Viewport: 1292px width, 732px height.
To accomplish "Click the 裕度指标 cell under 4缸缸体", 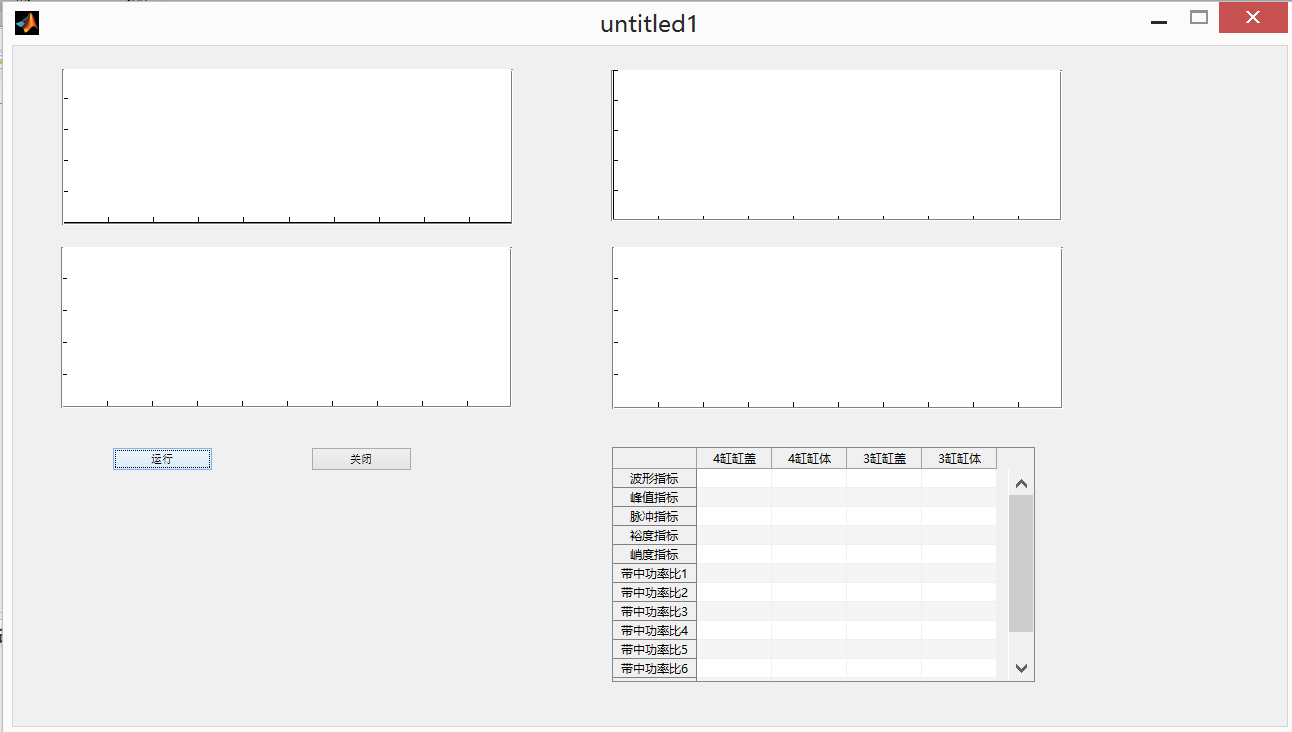I will pos(809,535).
